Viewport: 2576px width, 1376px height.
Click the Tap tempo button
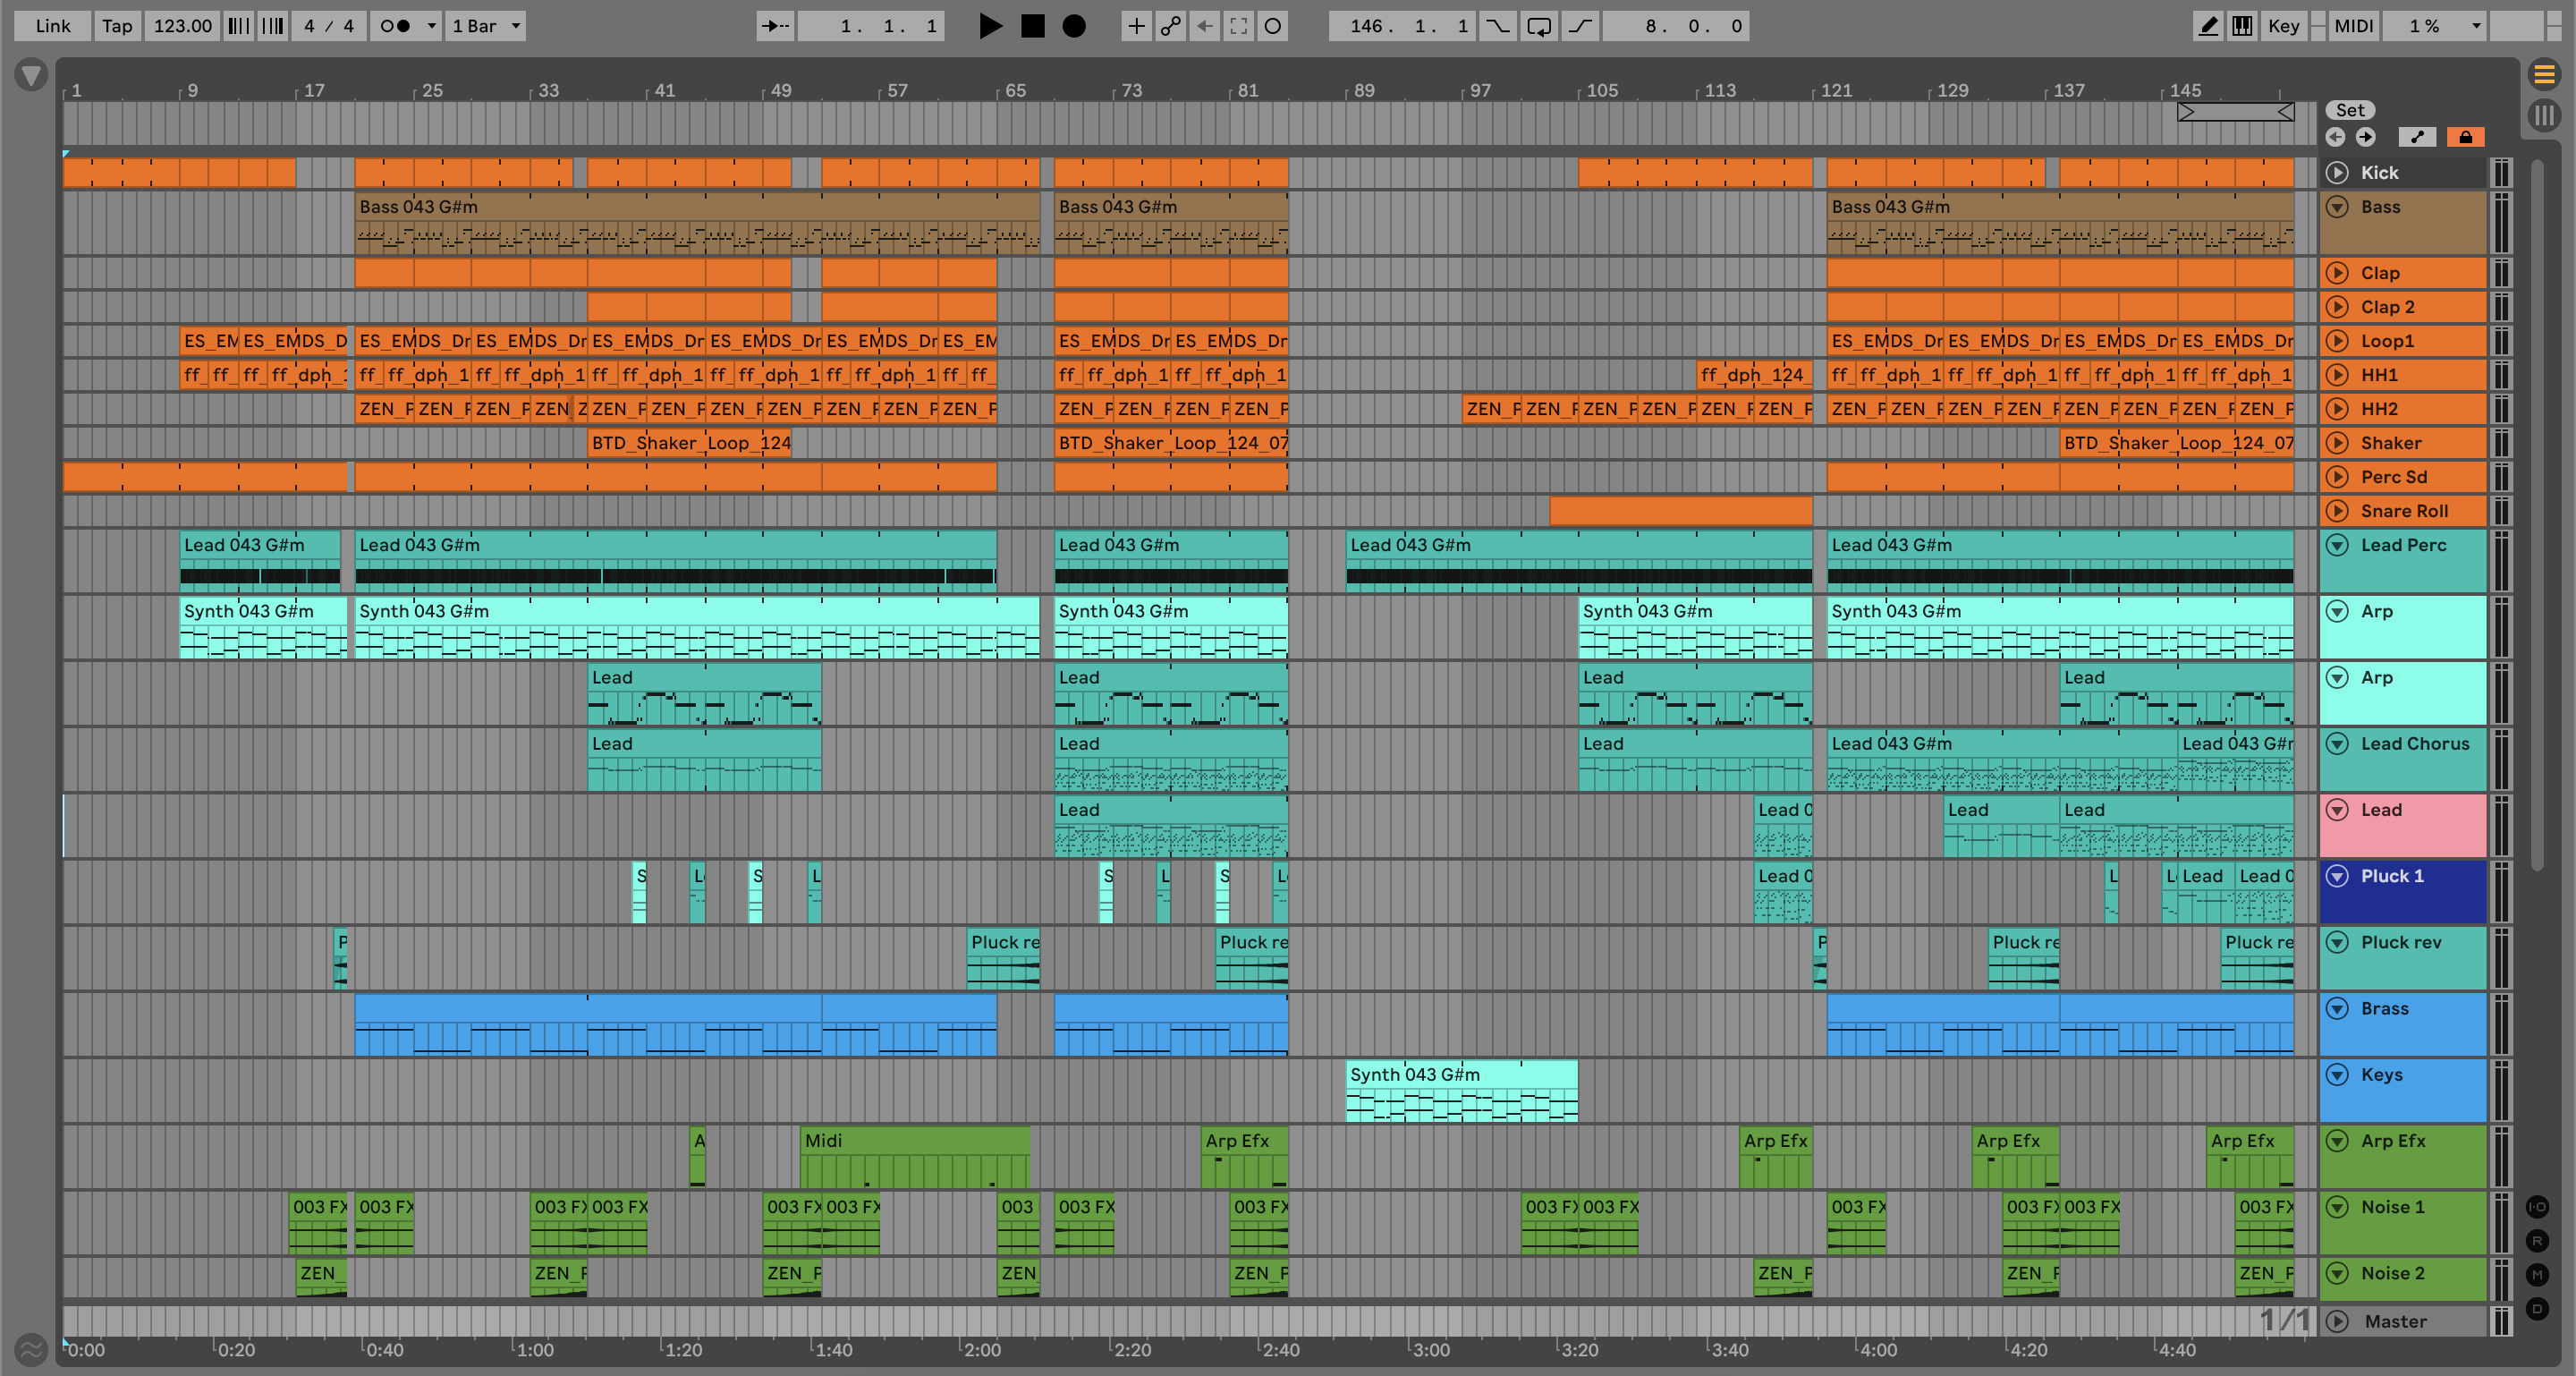[x=117, y=26]
